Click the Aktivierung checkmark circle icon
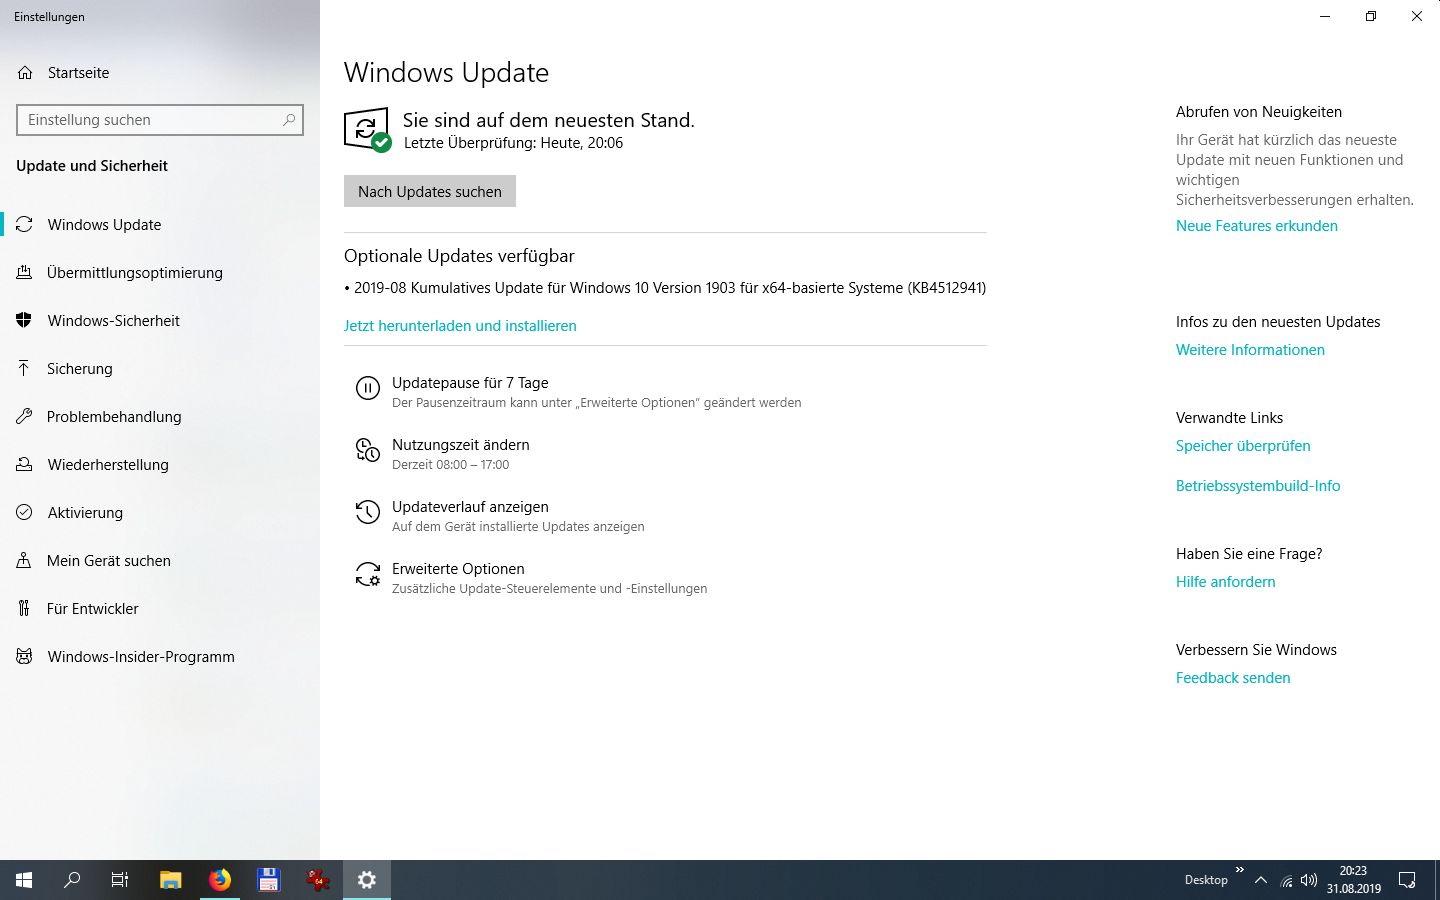This screenshot has height=900, width=1440. [25, 513]
